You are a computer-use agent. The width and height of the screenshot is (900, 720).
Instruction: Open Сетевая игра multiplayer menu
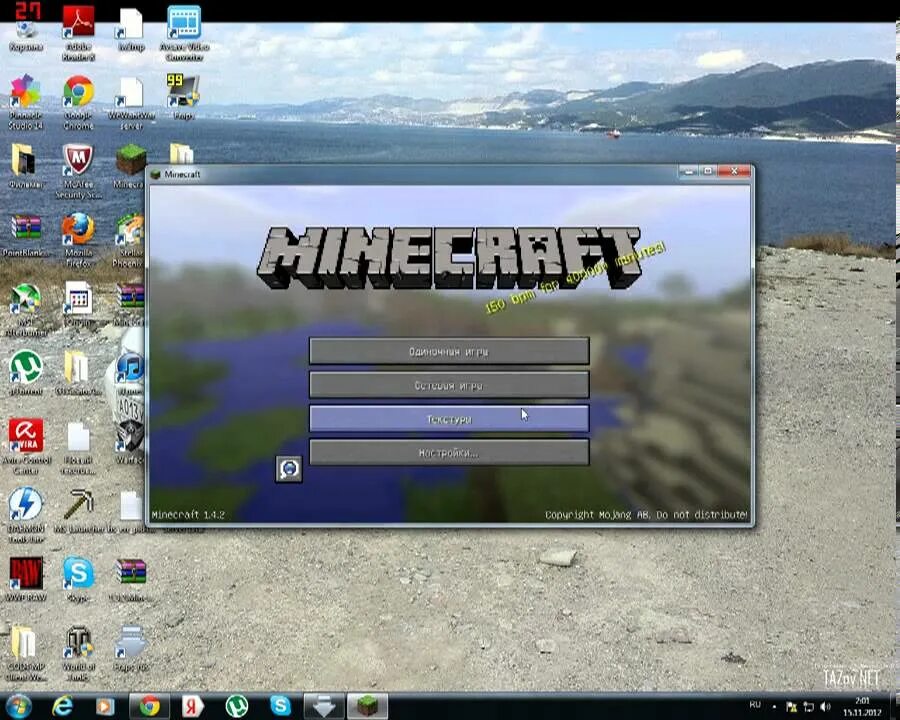pos(449,385)
